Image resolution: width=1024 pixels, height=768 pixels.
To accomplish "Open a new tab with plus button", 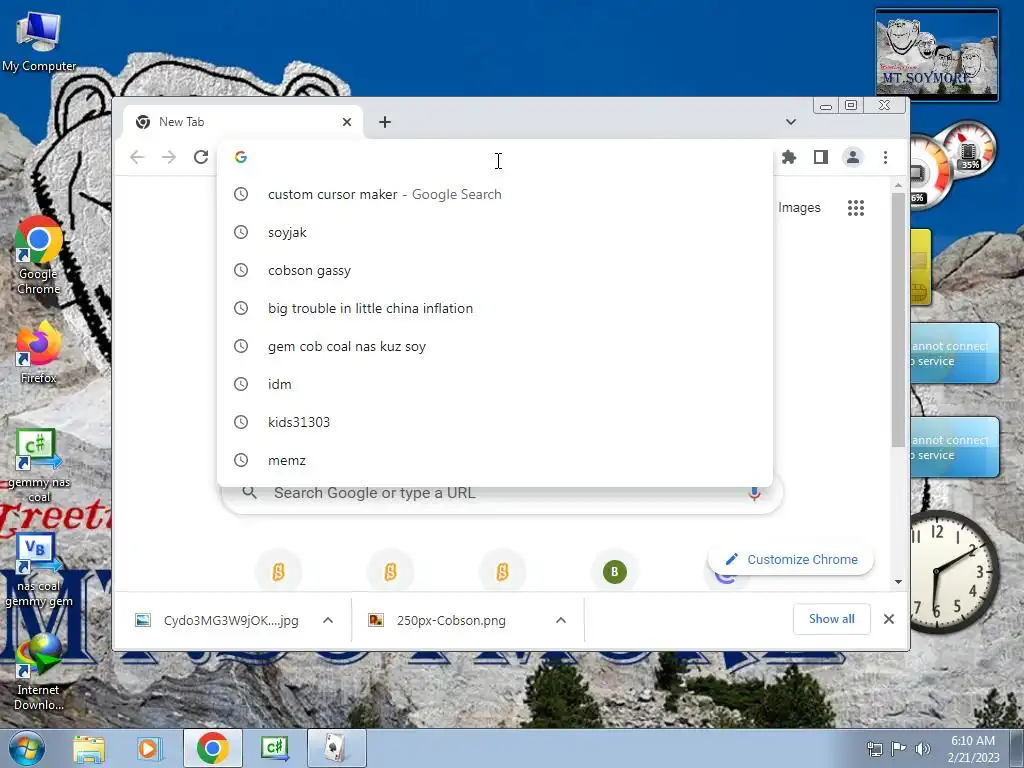I will point(385,122).
